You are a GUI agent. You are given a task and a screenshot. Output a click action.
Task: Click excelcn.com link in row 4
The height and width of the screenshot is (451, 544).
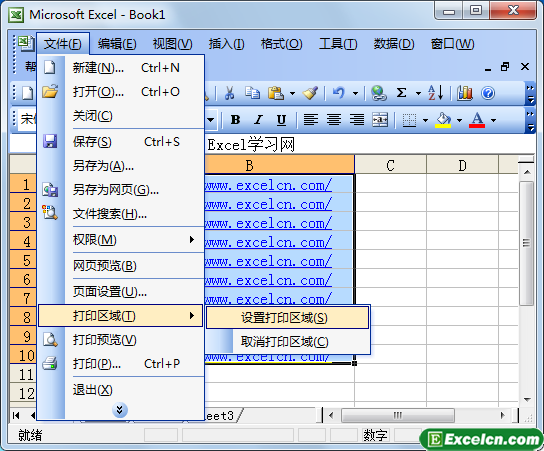269,242
